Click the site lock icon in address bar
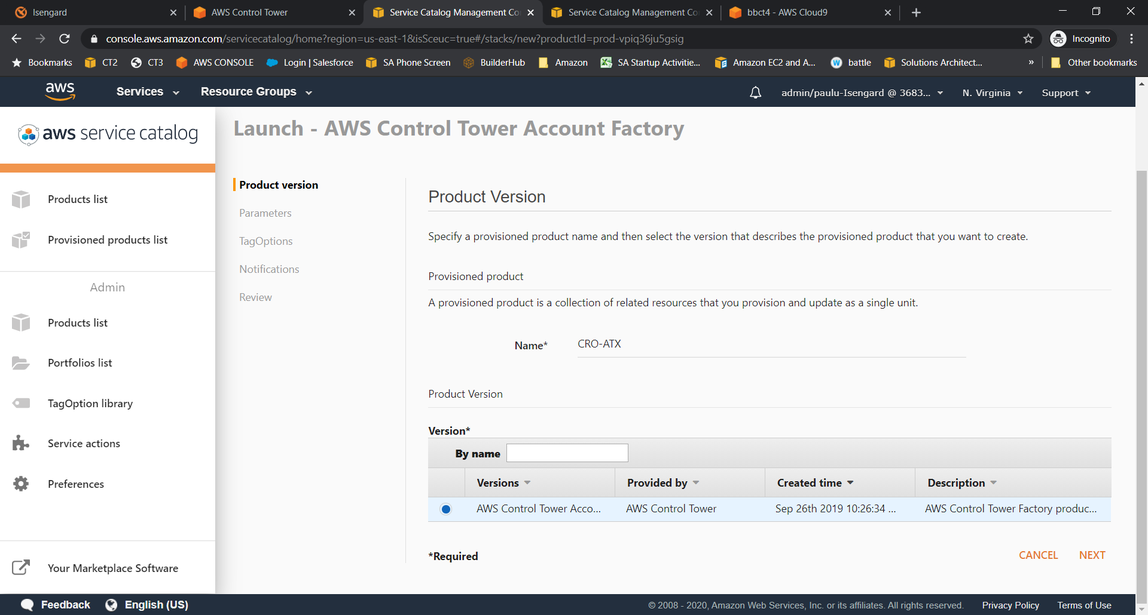Viewport: 1148px width, 615px height. (x=94, y=39)
